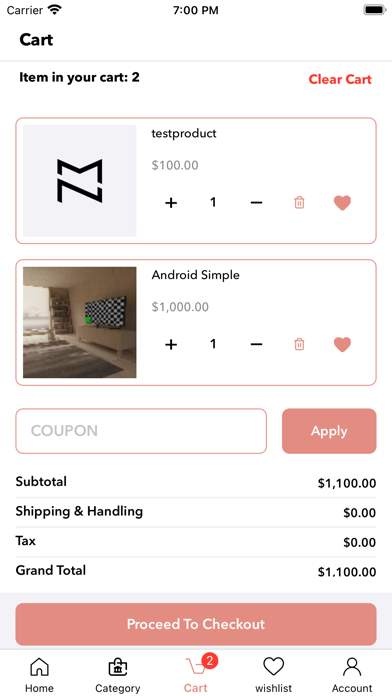Go to the wishlist tab
Image resolution: width=392 pixels, height=696 pixels.
pyautogui.click(x=273, y=674)
